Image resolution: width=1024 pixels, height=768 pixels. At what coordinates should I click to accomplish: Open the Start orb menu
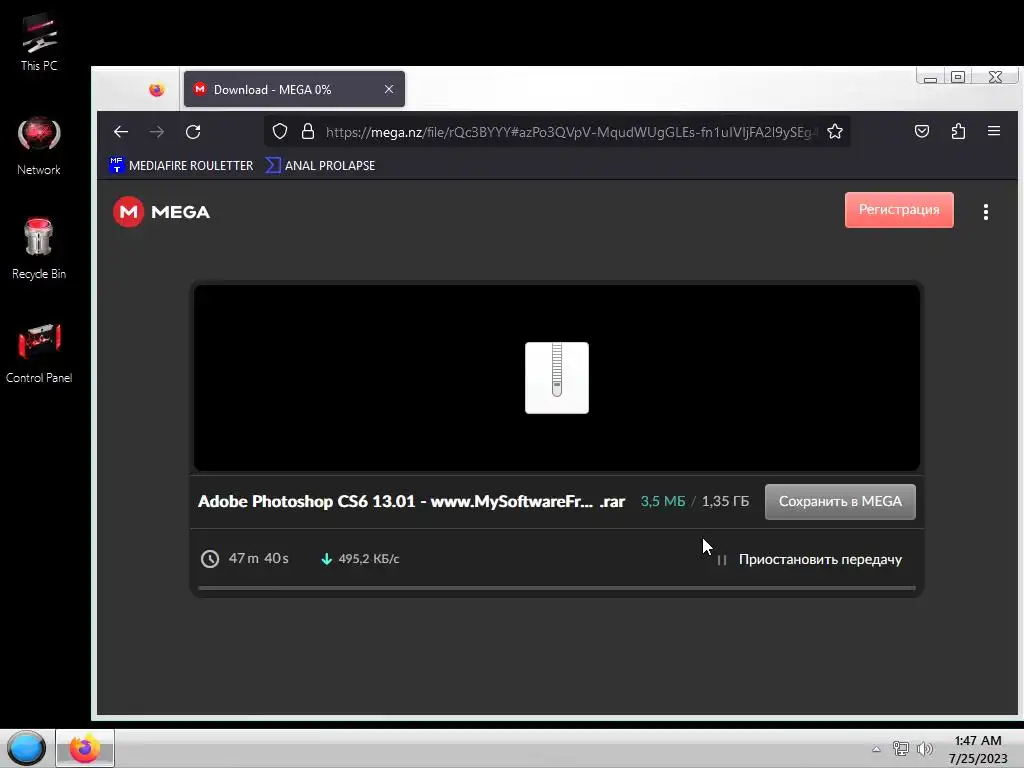point(26,748)
